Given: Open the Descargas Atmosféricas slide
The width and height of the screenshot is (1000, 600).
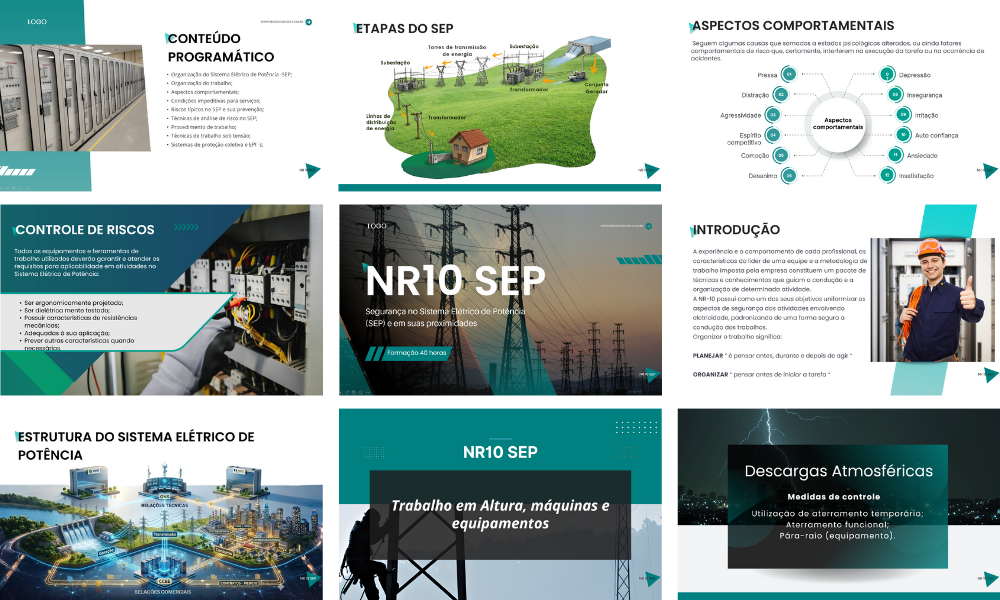Looking at the screenshot, I should [x=838, y=500].
